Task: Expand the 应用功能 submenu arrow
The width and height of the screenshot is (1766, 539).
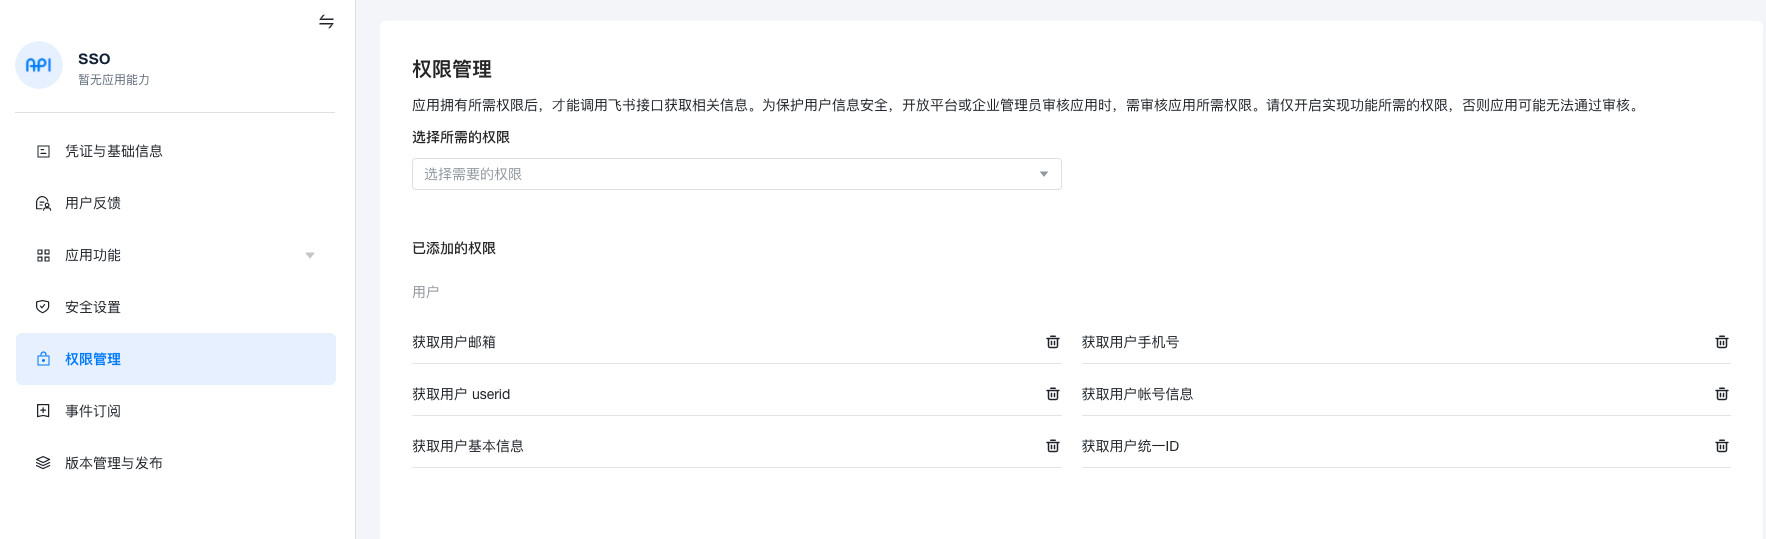Action: [x=310, y=255]
